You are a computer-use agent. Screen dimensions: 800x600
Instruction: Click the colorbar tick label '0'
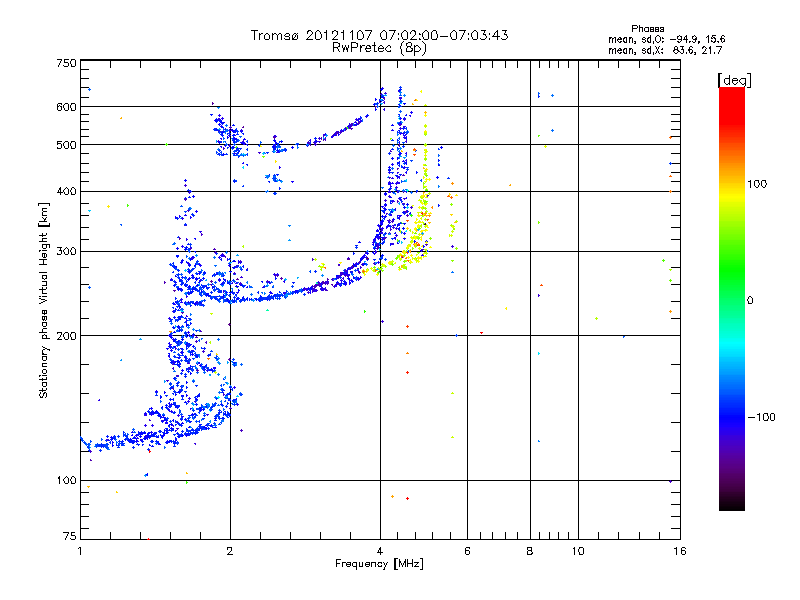(750, 301)
